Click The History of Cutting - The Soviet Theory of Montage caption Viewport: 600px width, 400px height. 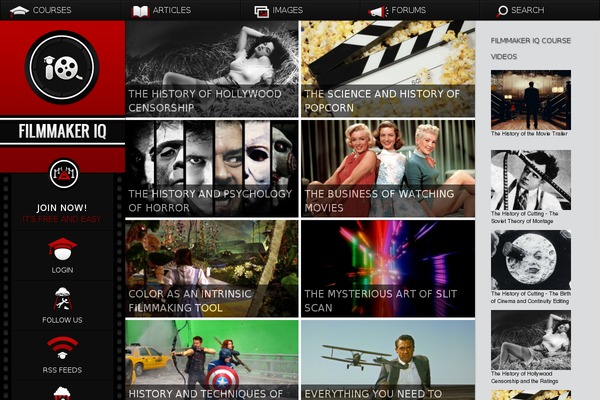pyautogui.click(x=524, y=217)
